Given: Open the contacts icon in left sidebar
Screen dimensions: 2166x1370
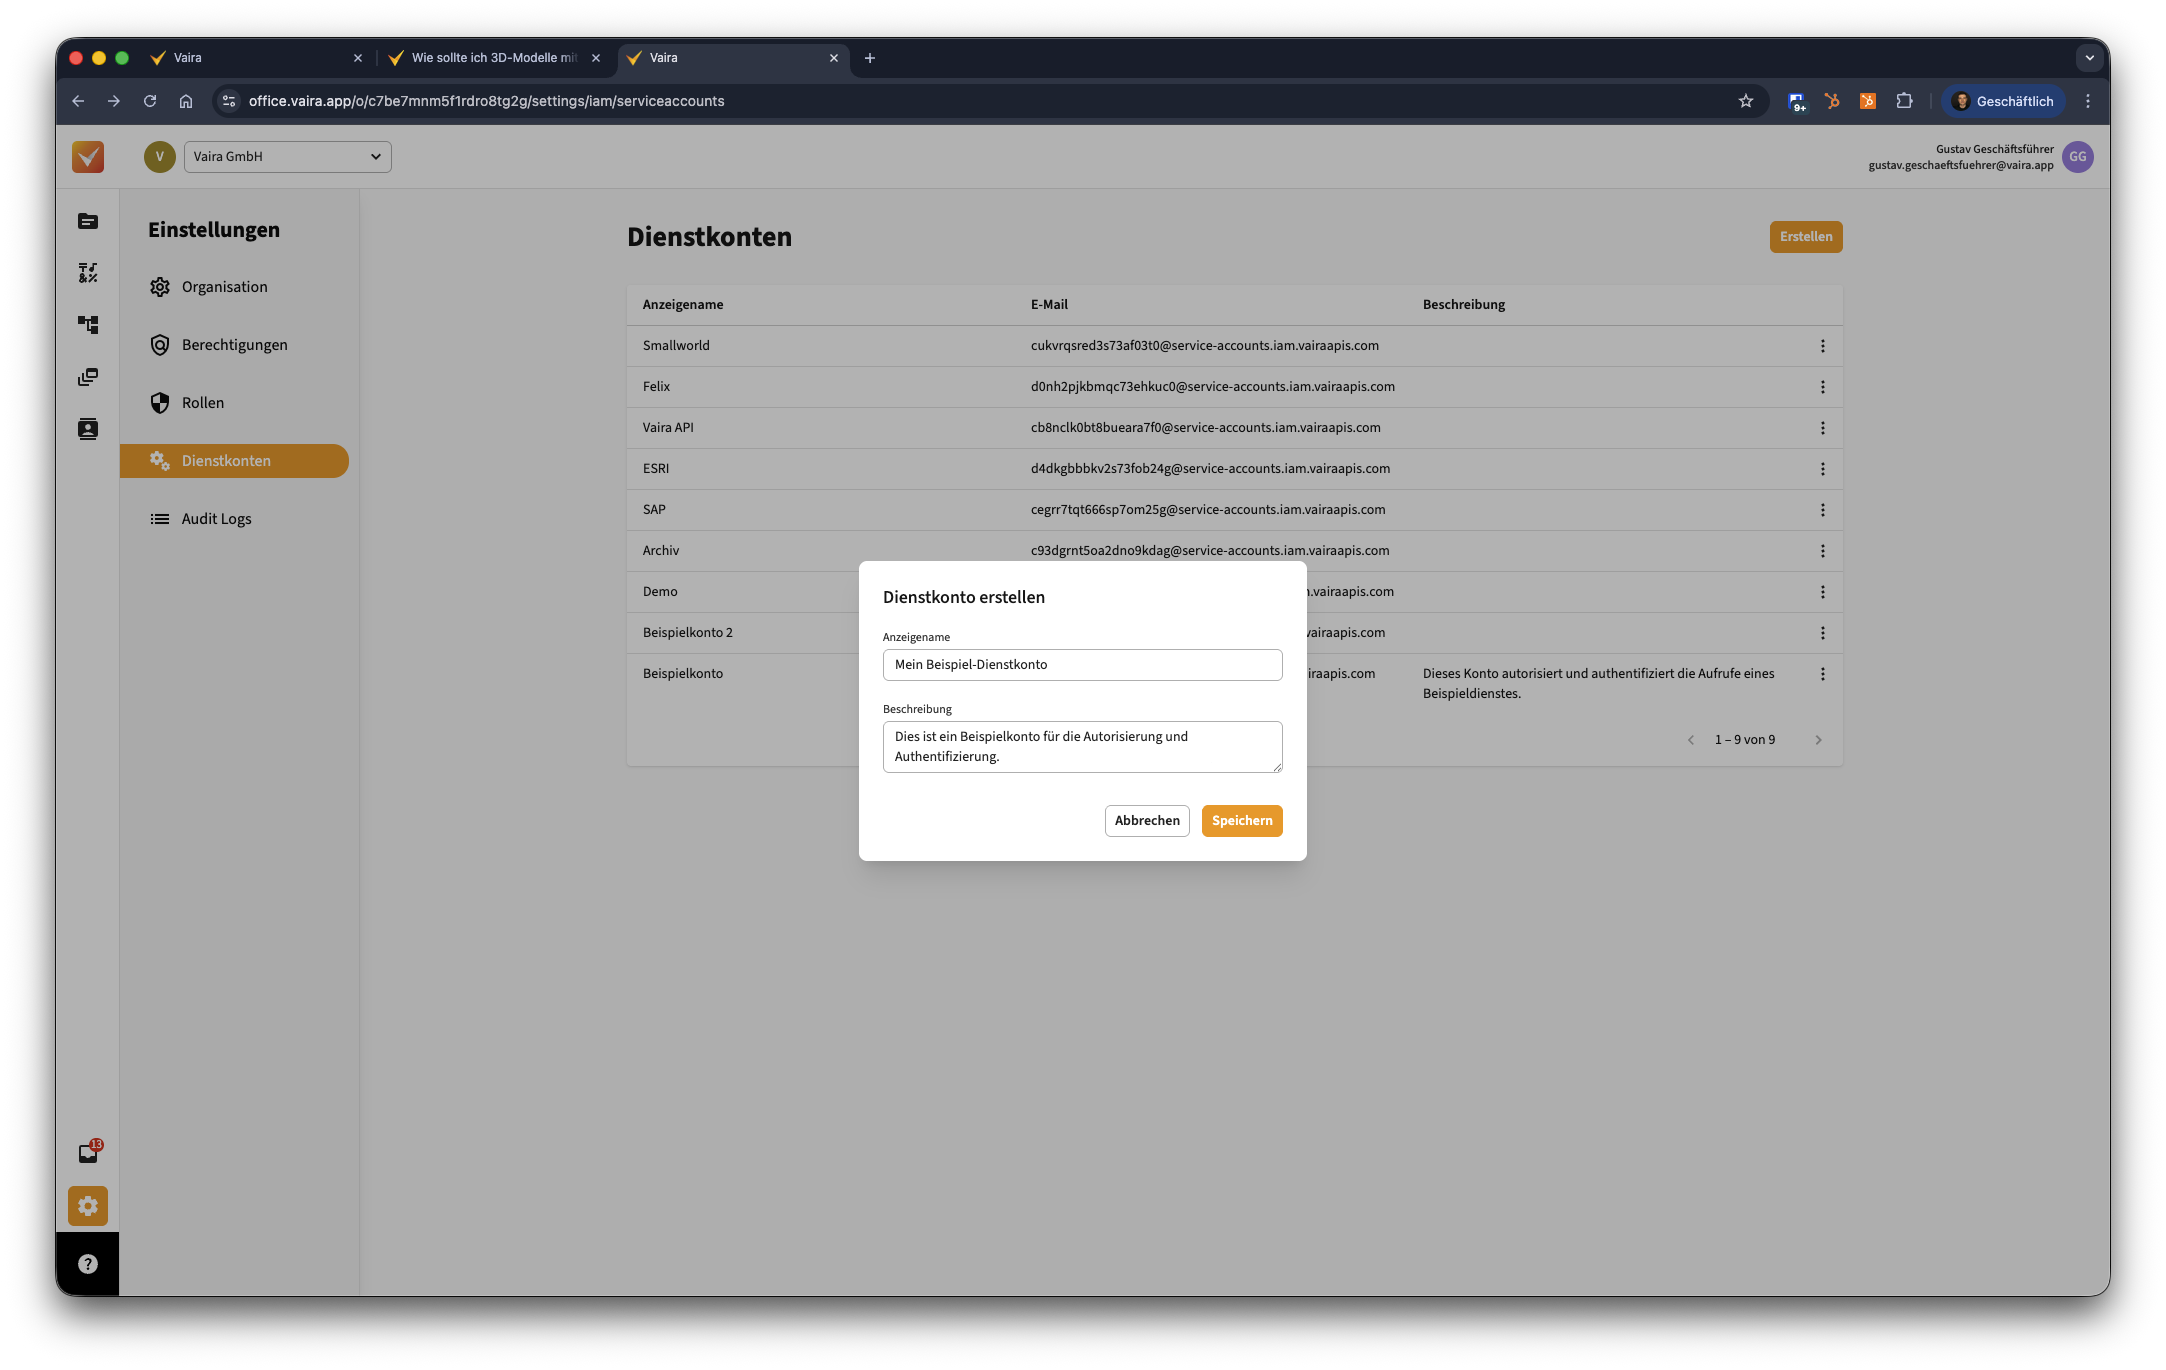Looking at the screenshot, I should [88, 429].
